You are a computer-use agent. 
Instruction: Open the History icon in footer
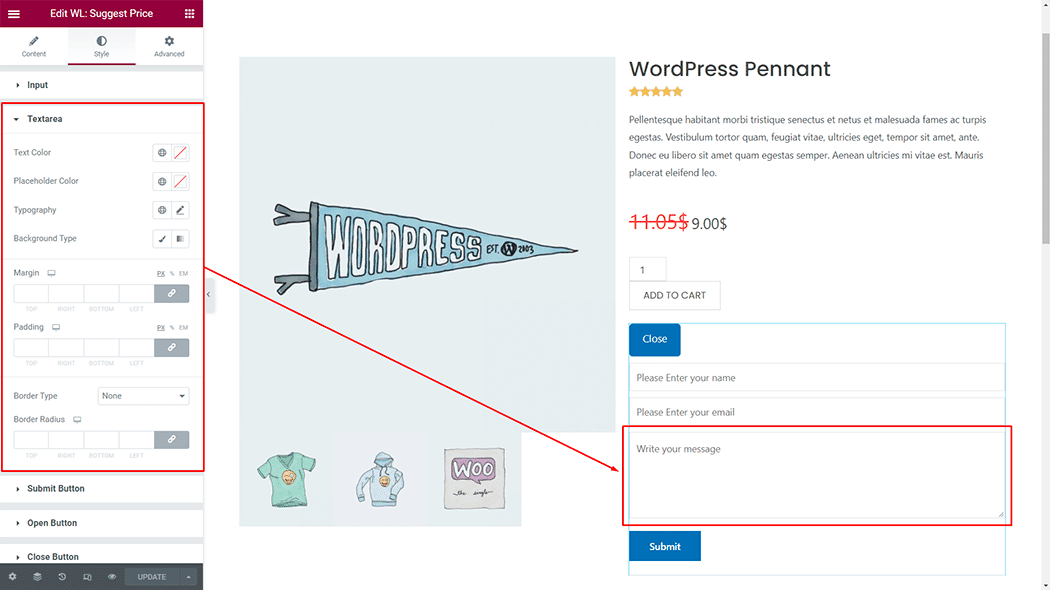coord(62,577)
